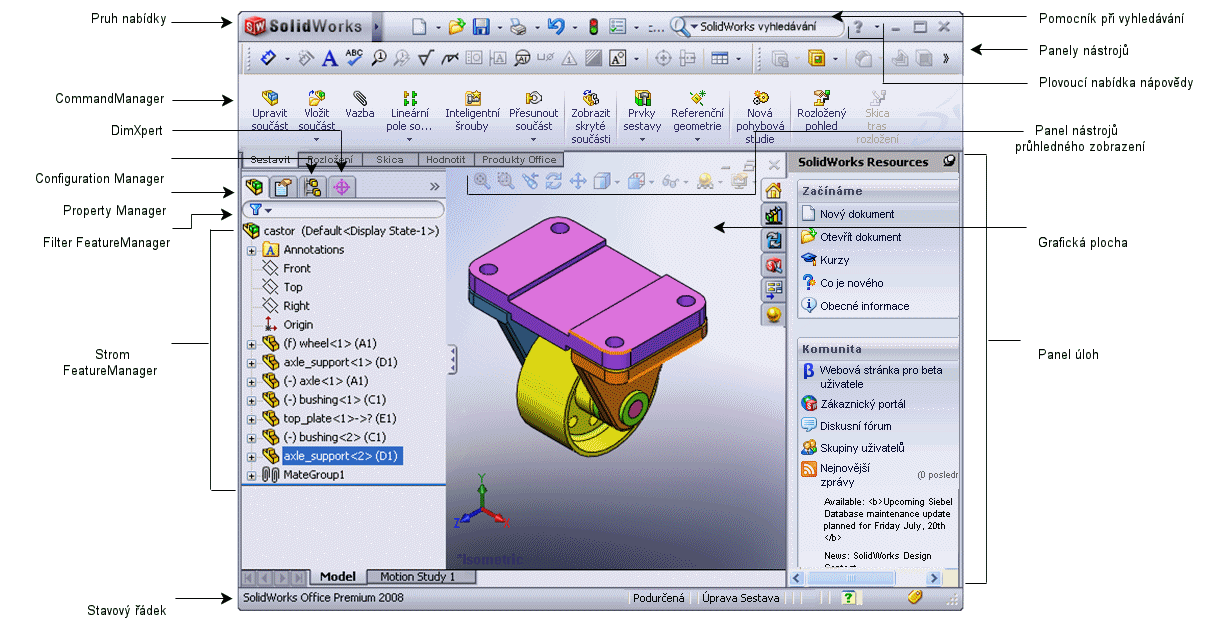The width and height of the screenshot is (1208, 621).
Task: Save the assembly with the floppy disk icon
Action: click(482, 27)
